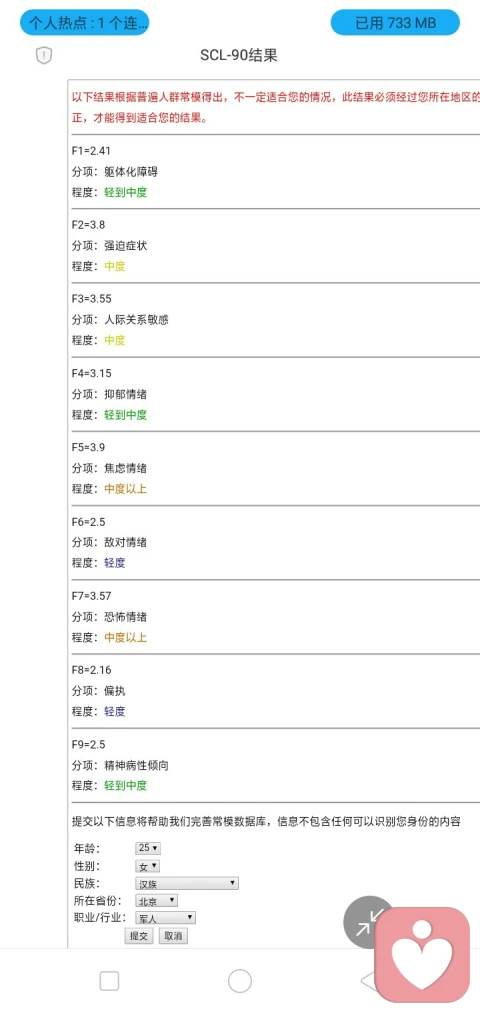The height and width of the screenshot is (1013, 480).
Task: Open the personal hotspot status pill
Action: tap(85, 23)
